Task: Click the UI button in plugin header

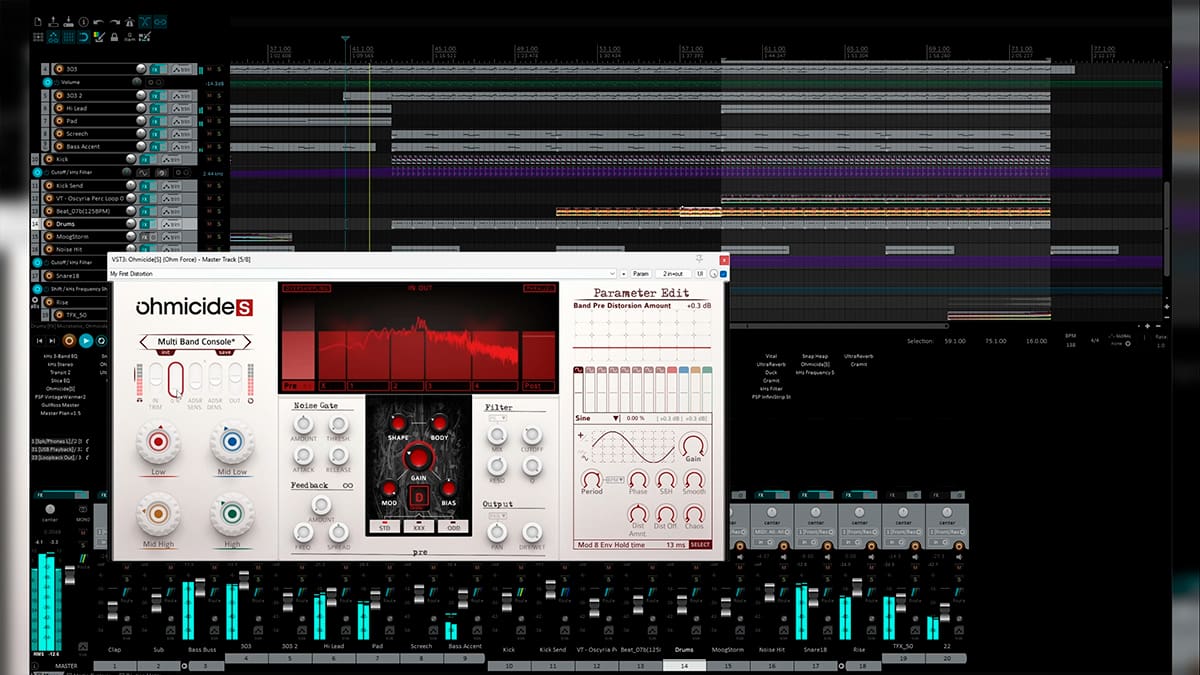Action: [700, 273]
